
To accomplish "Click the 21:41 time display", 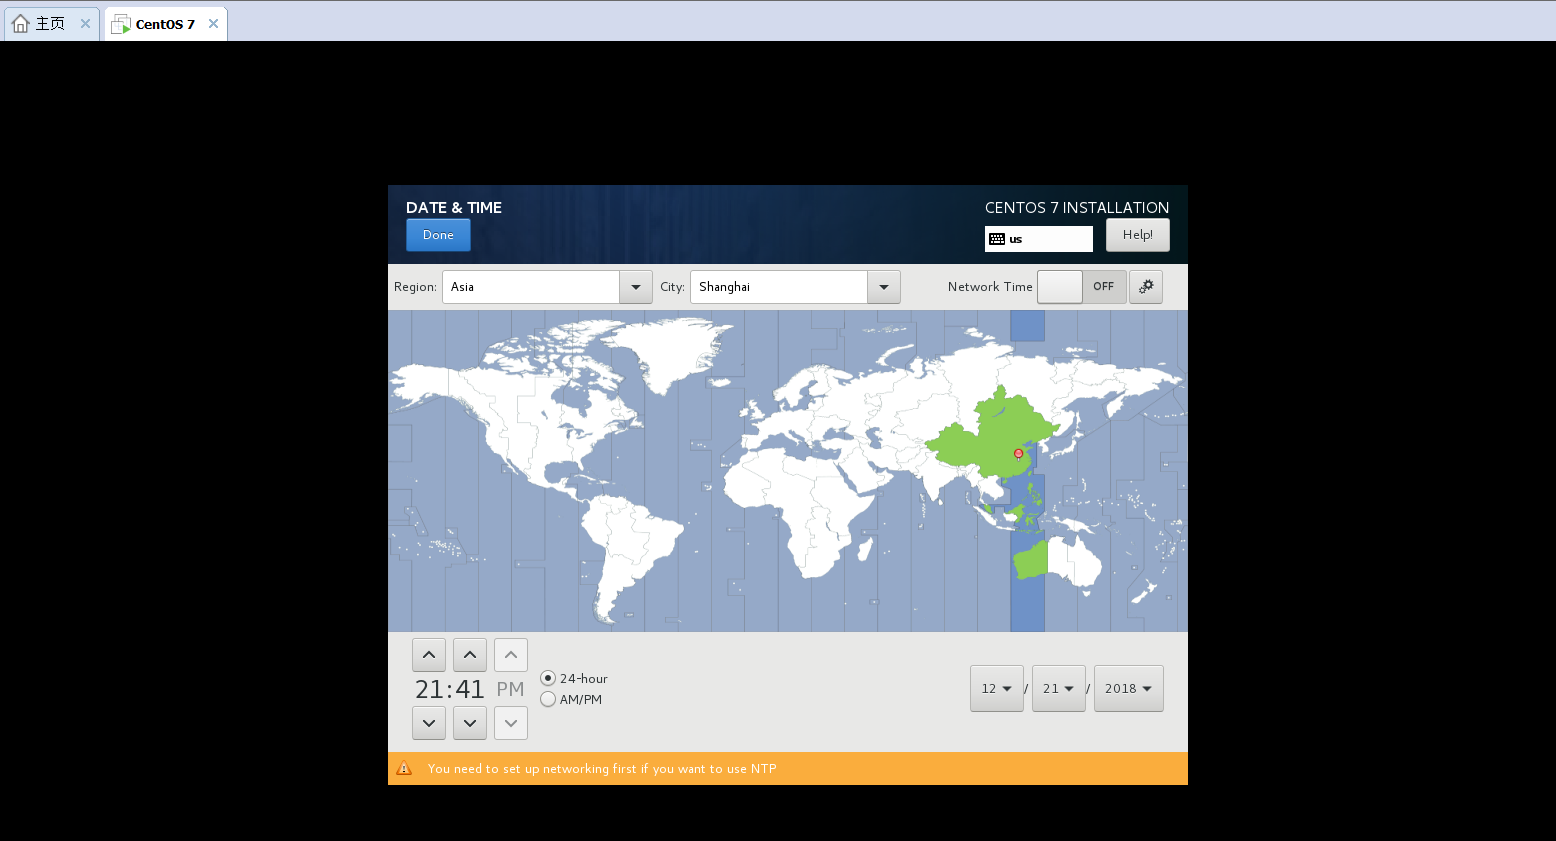I will point(450,689).
